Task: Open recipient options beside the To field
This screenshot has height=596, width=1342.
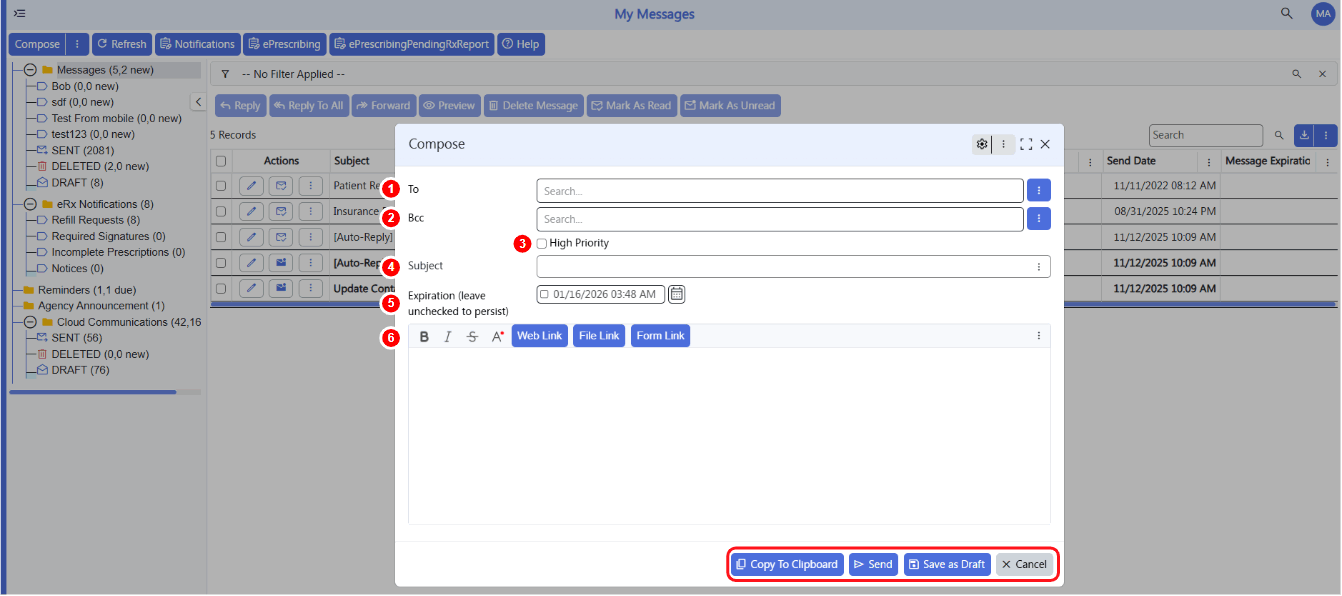Action: pos(1039,190)
